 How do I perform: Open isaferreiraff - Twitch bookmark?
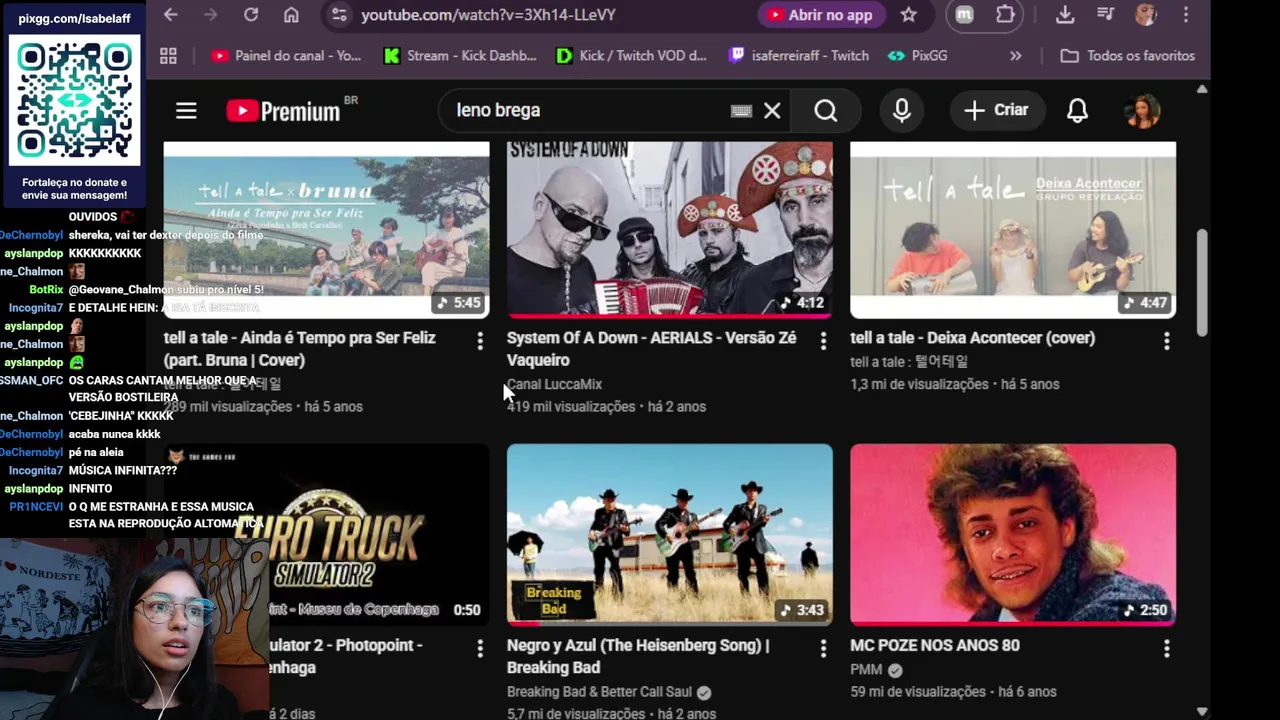coord(799,56)
